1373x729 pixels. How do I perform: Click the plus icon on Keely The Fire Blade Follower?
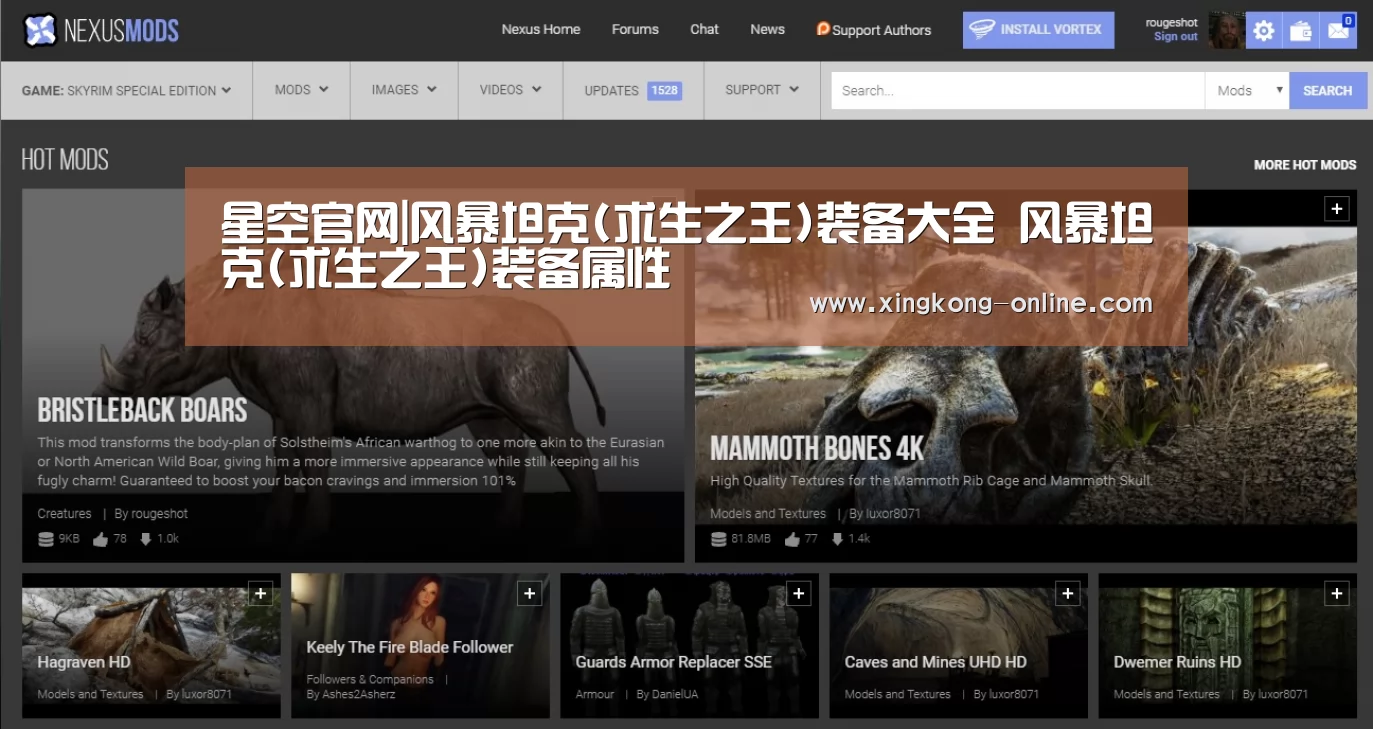point(529,593)
